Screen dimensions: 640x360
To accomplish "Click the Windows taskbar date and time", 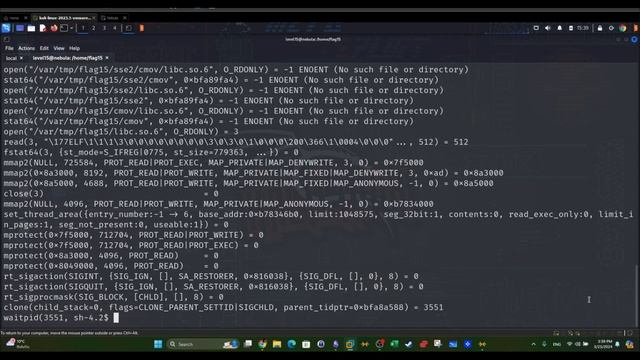I will [604, 344].
